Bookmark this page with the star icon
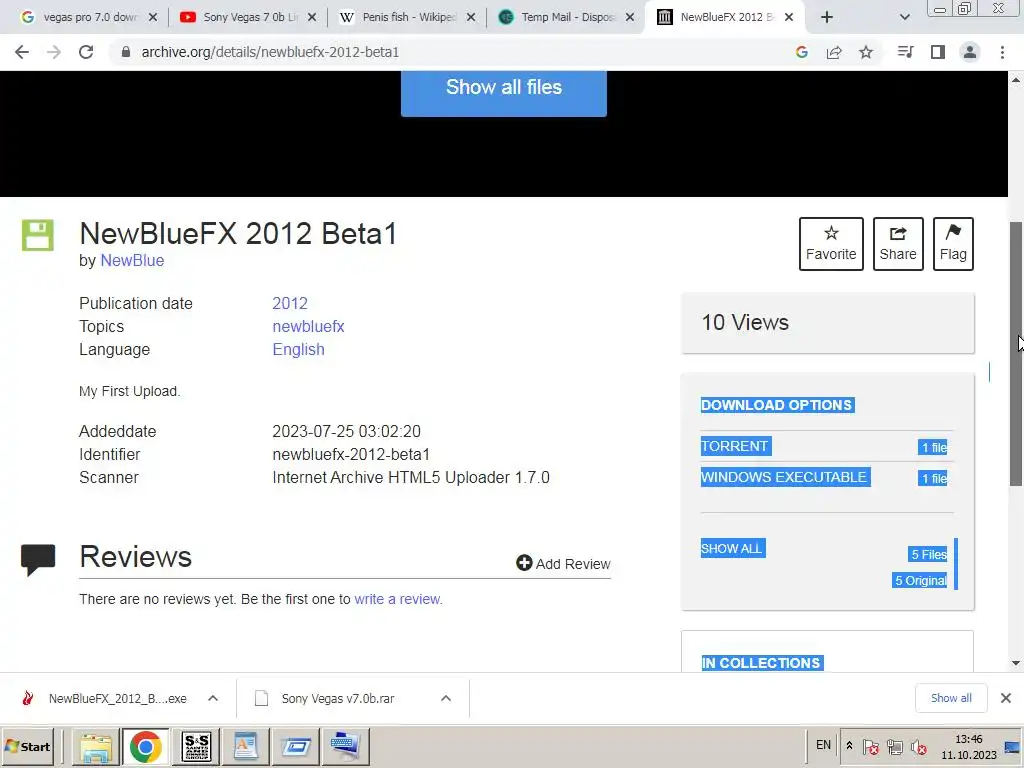Image resolution: width=1024 pixels, height=768 pixels. pos(866,52)
